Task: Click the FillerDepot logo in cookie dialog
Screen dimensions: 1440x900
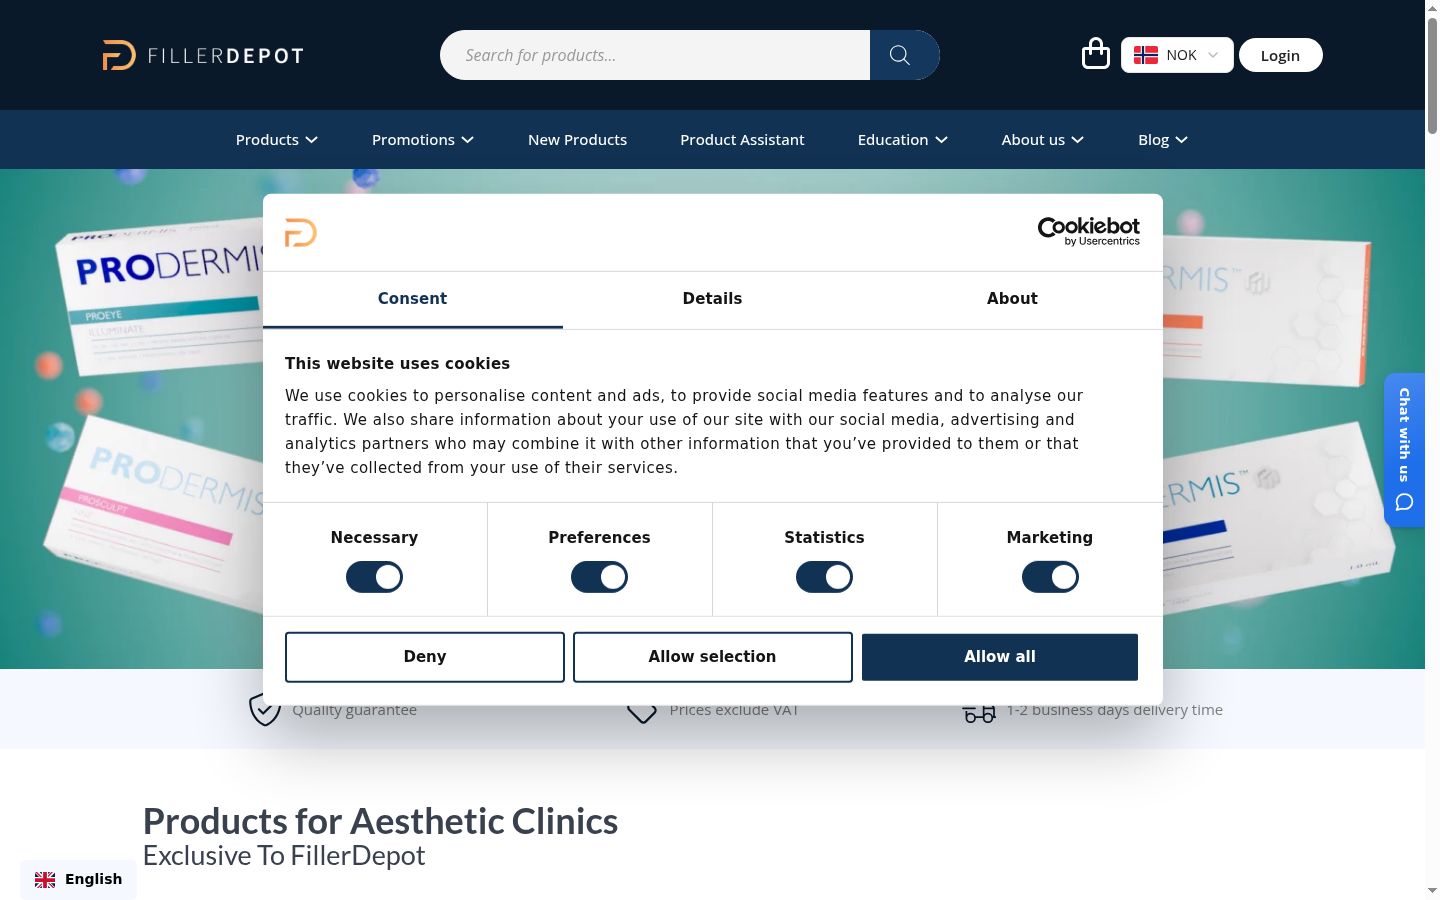Action: coord(301,232)
